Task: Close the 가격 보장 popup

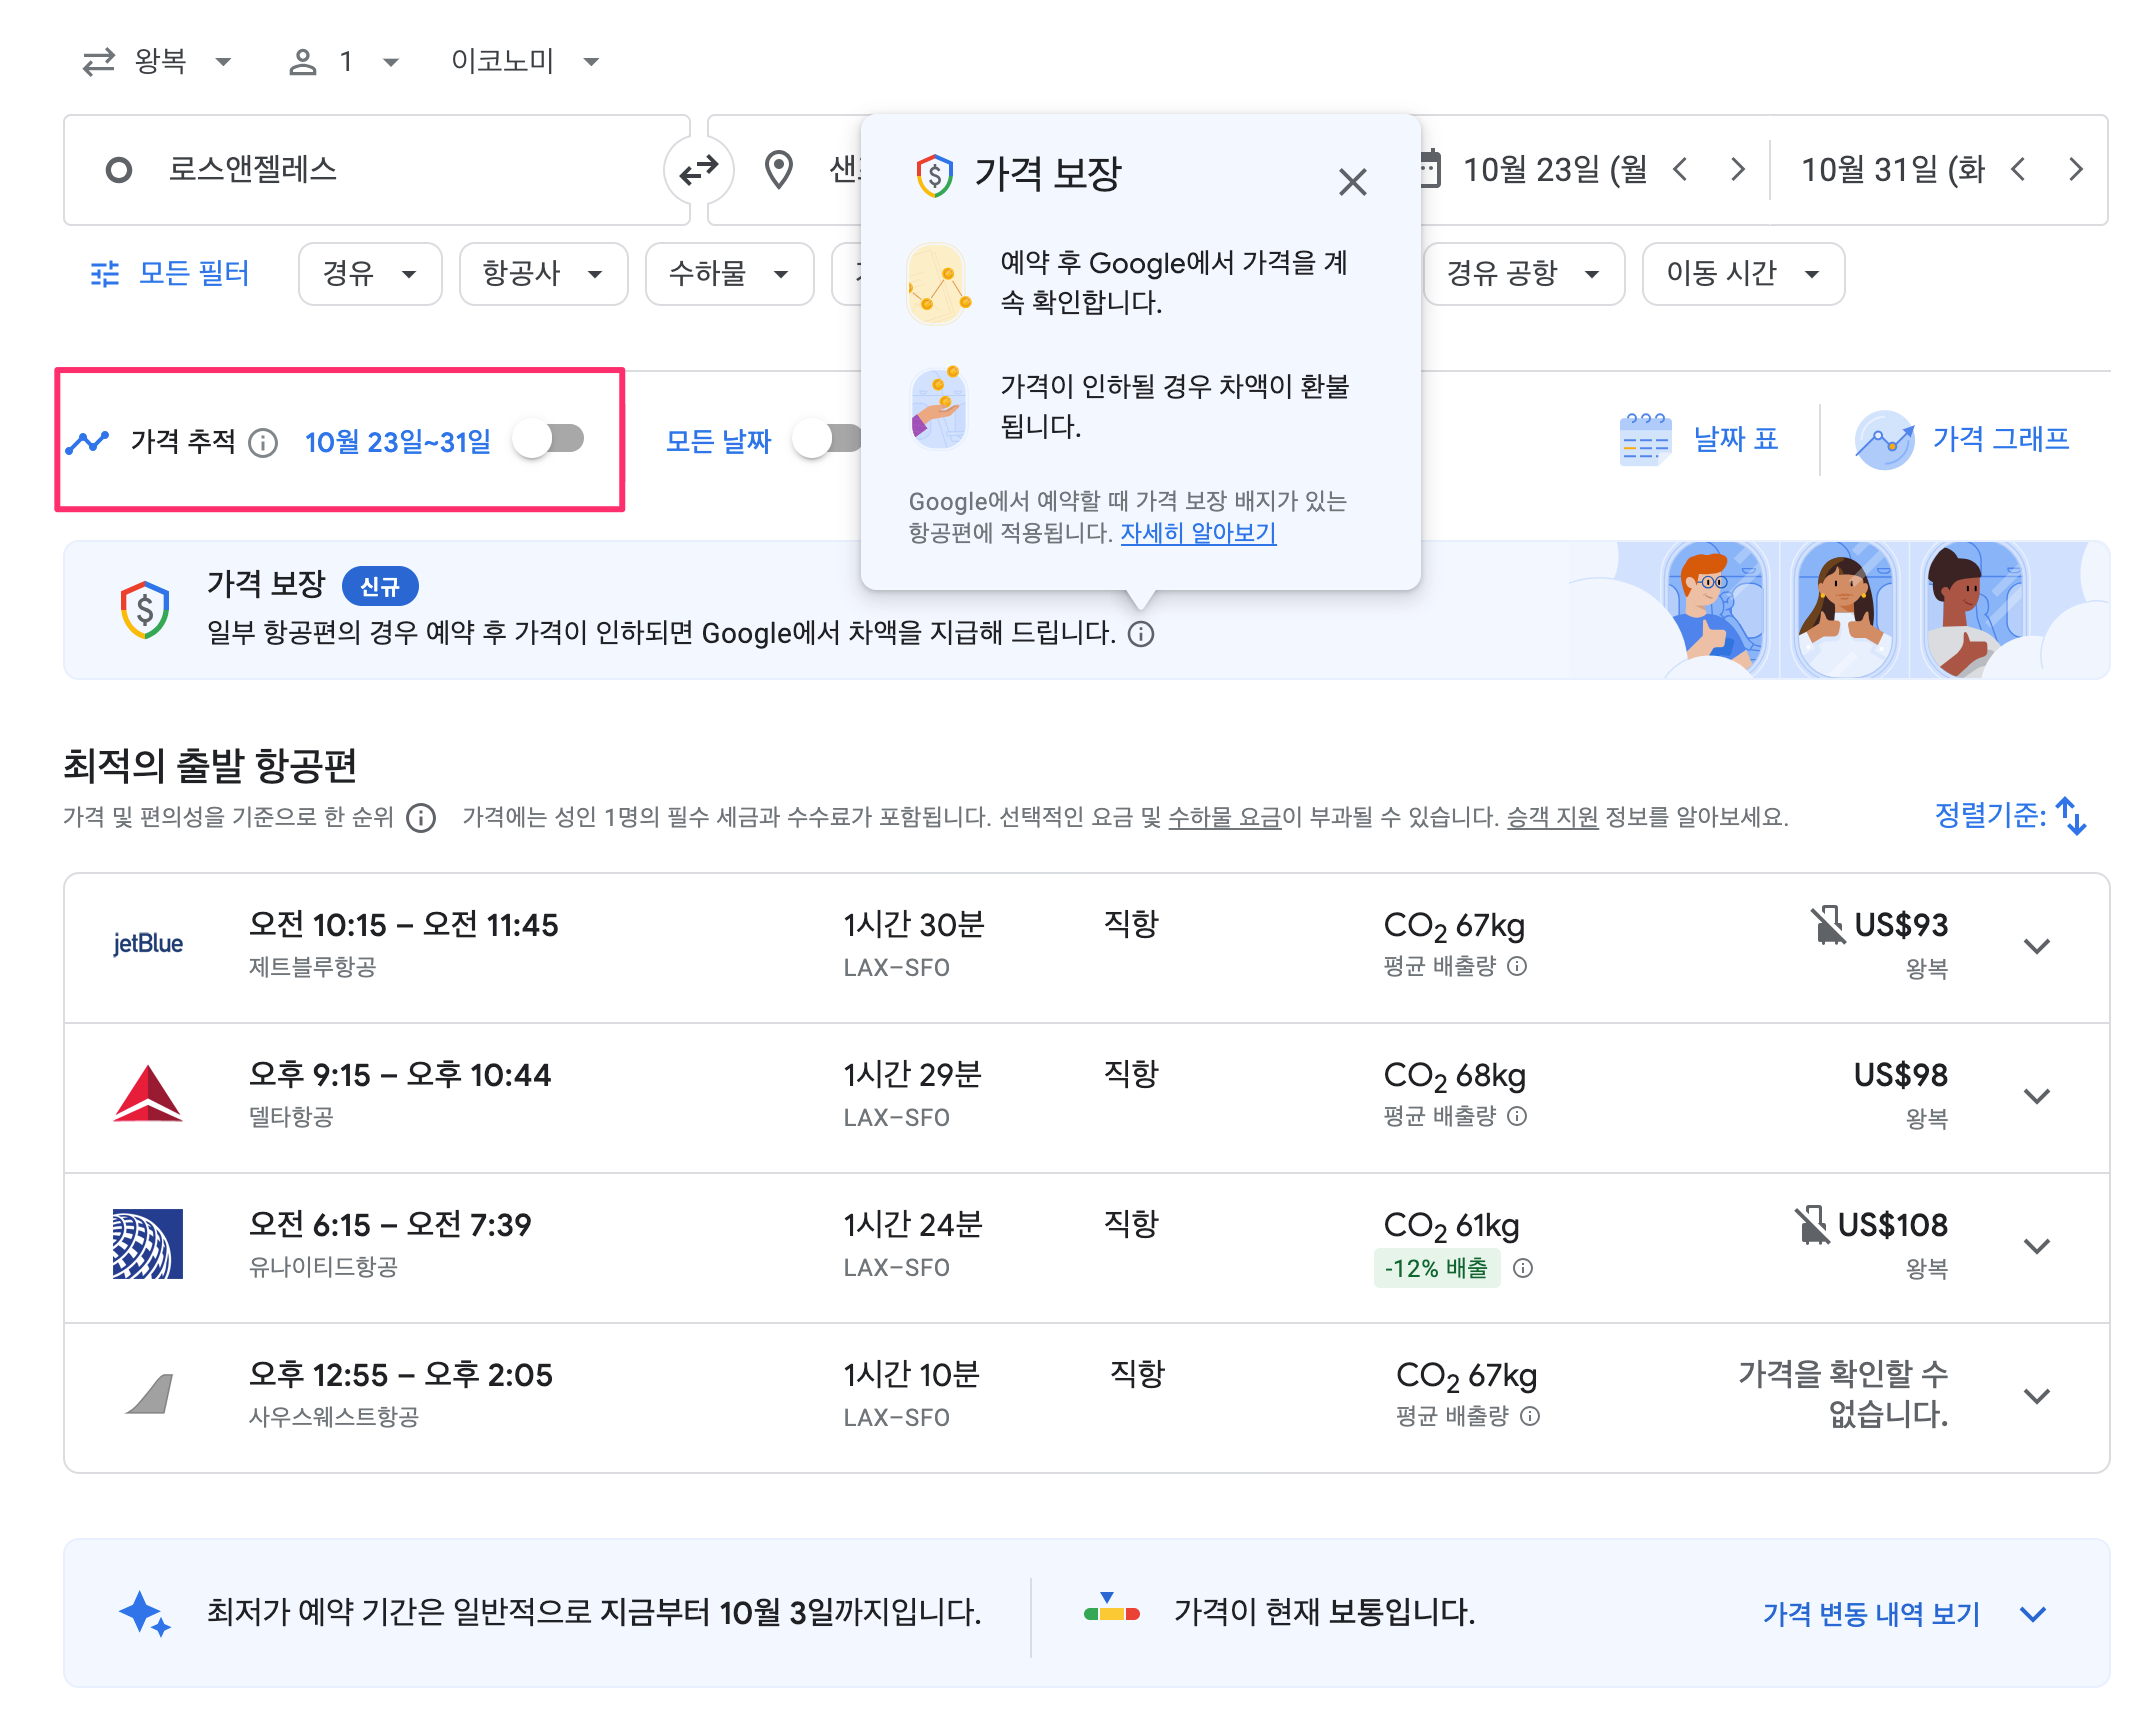Action: point(1352,182)
